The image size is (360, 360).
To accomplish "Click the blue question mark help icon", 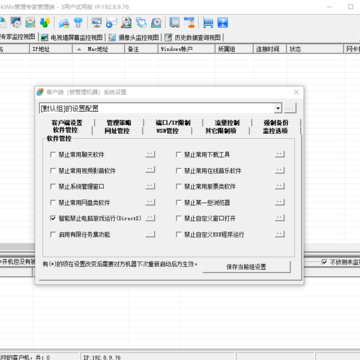I will 223,23.
